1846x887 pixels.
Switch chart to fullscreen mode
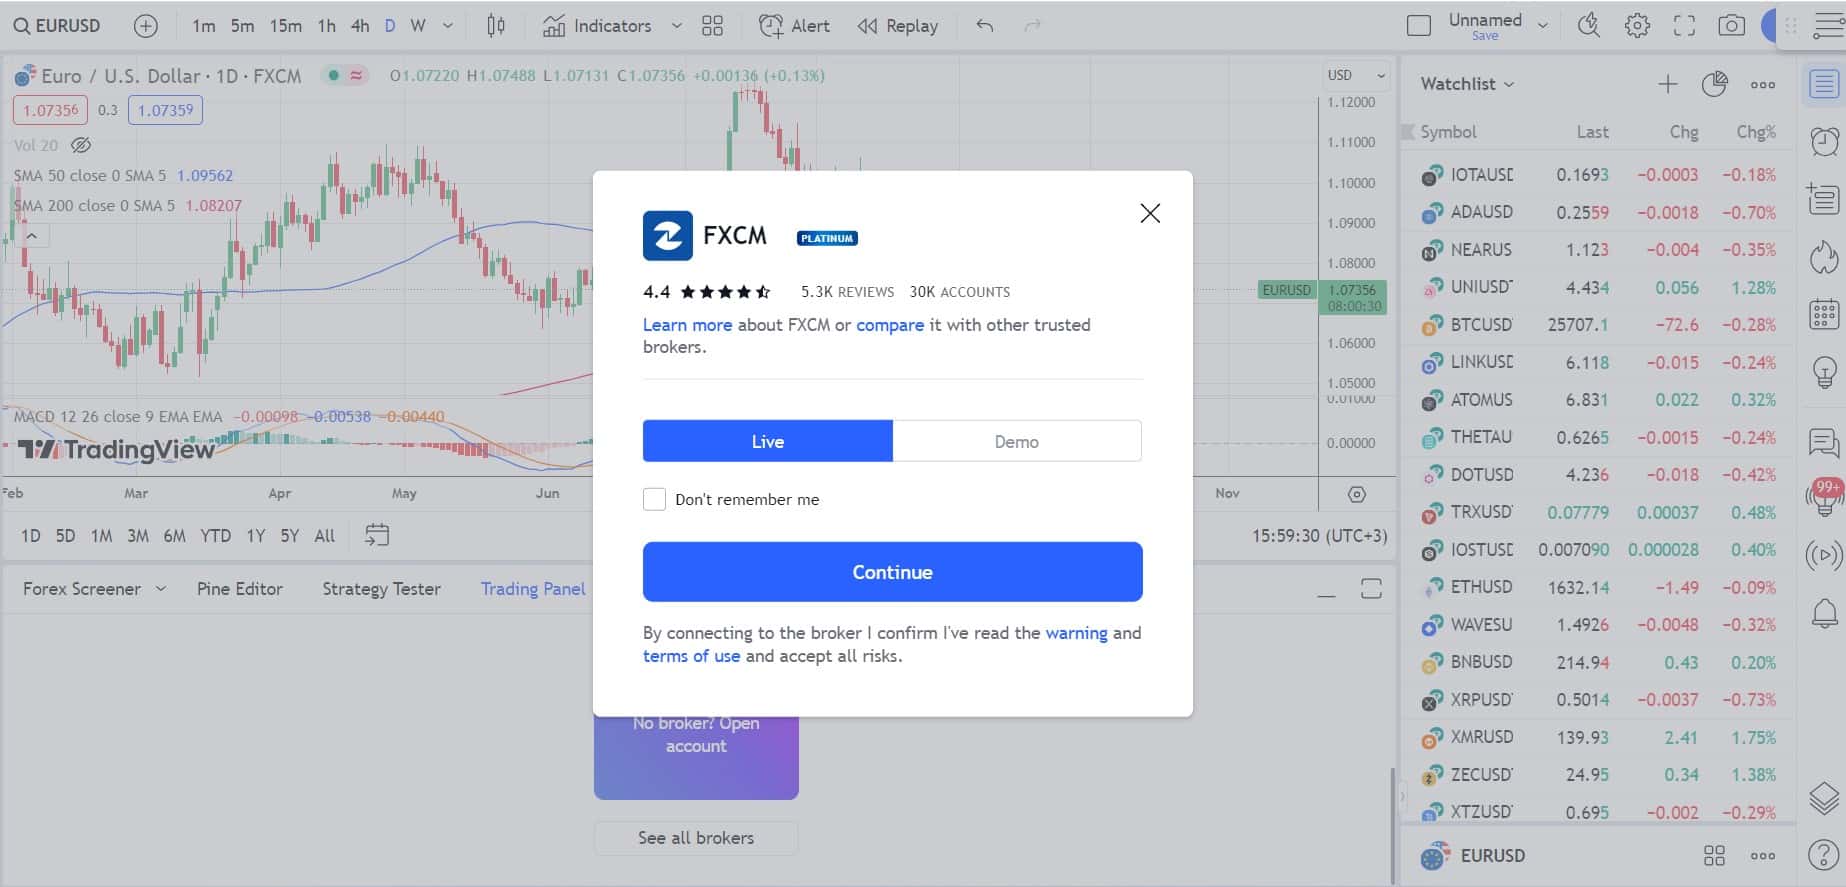coord(1685,26)
